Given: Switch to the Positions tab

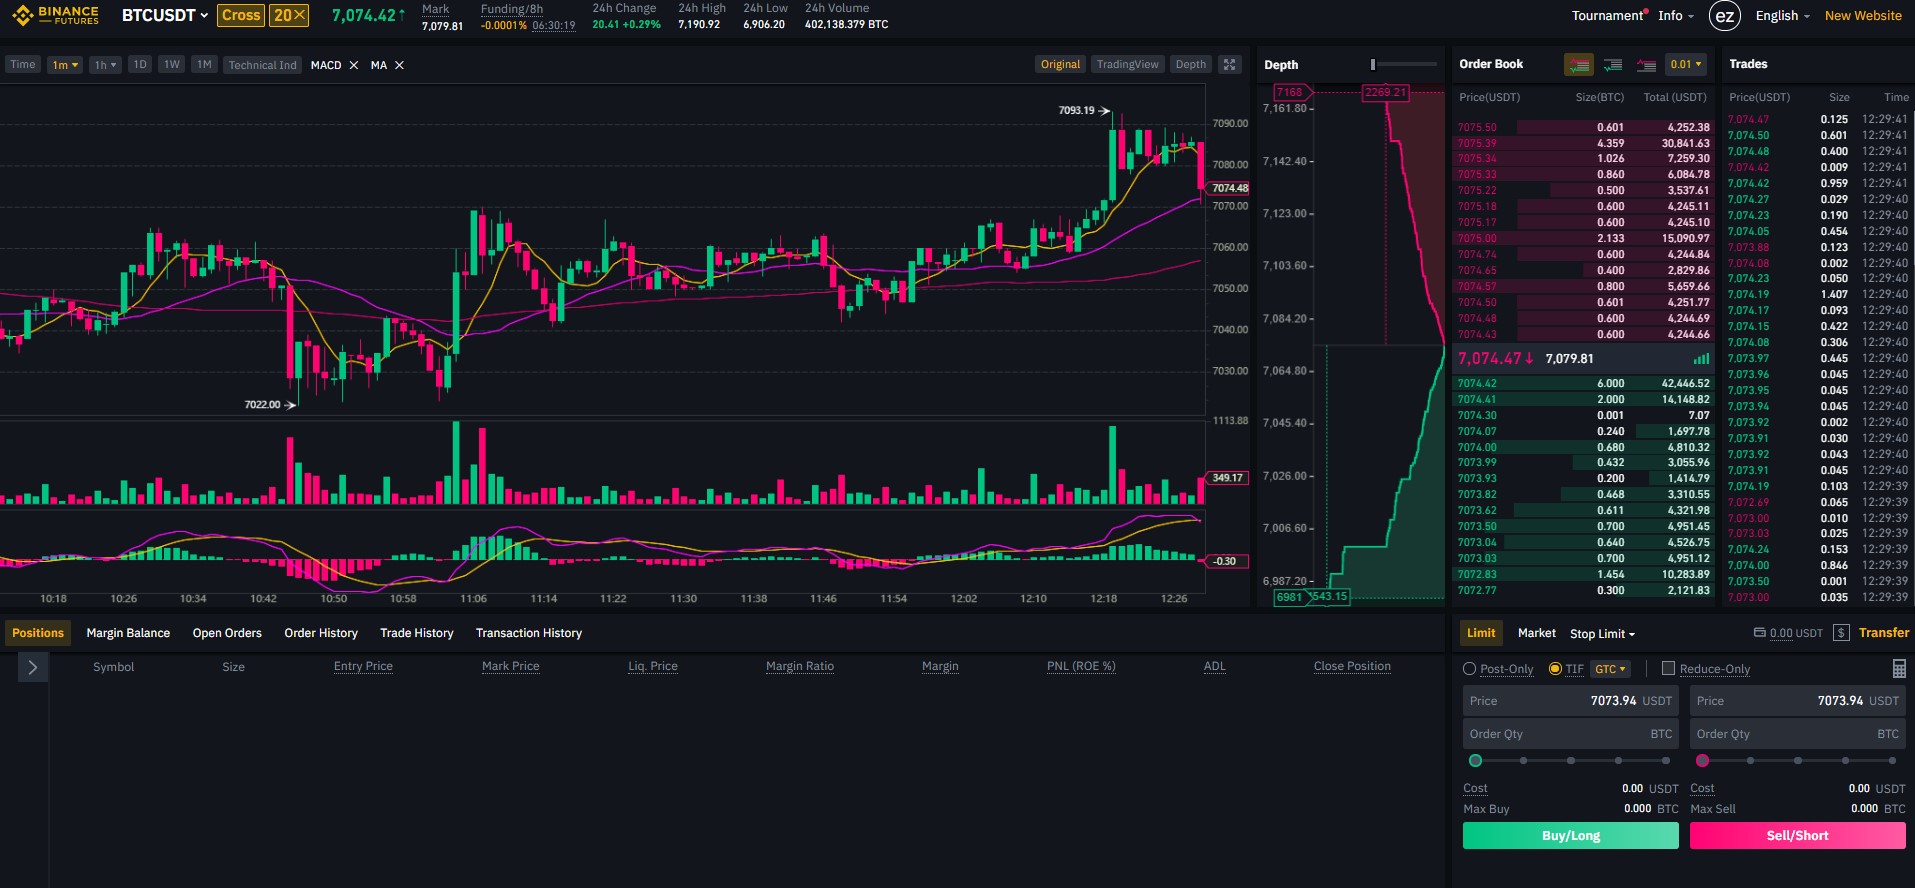Looking at the screenshot, I should pyautogui.click(x=38, y=633).
